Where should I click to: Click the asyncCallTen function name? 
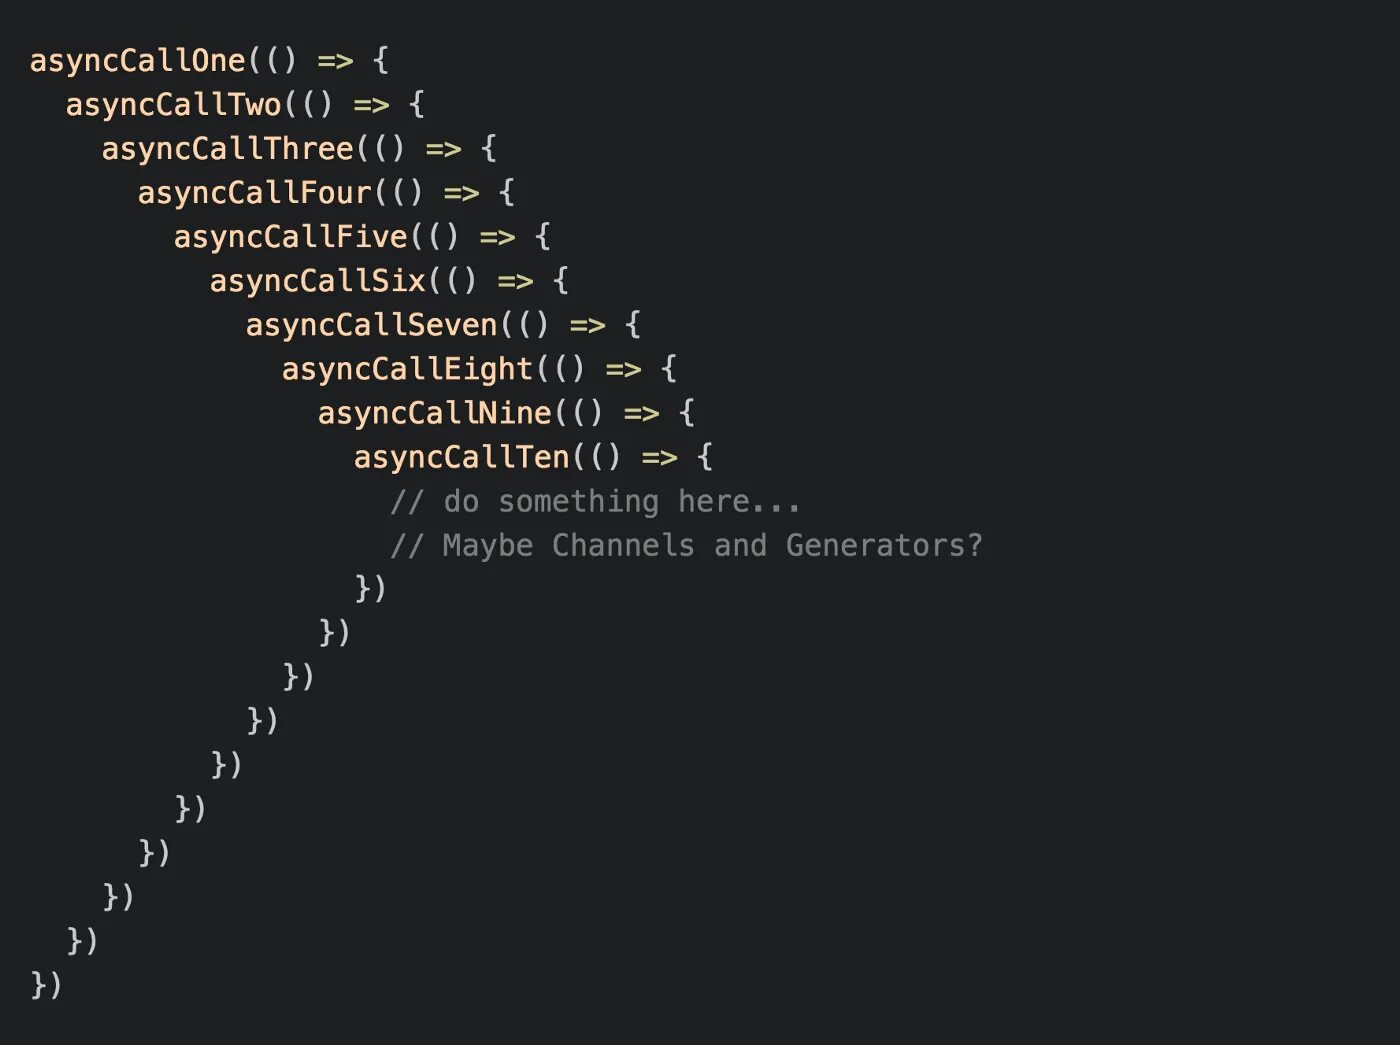pos(462,457)
